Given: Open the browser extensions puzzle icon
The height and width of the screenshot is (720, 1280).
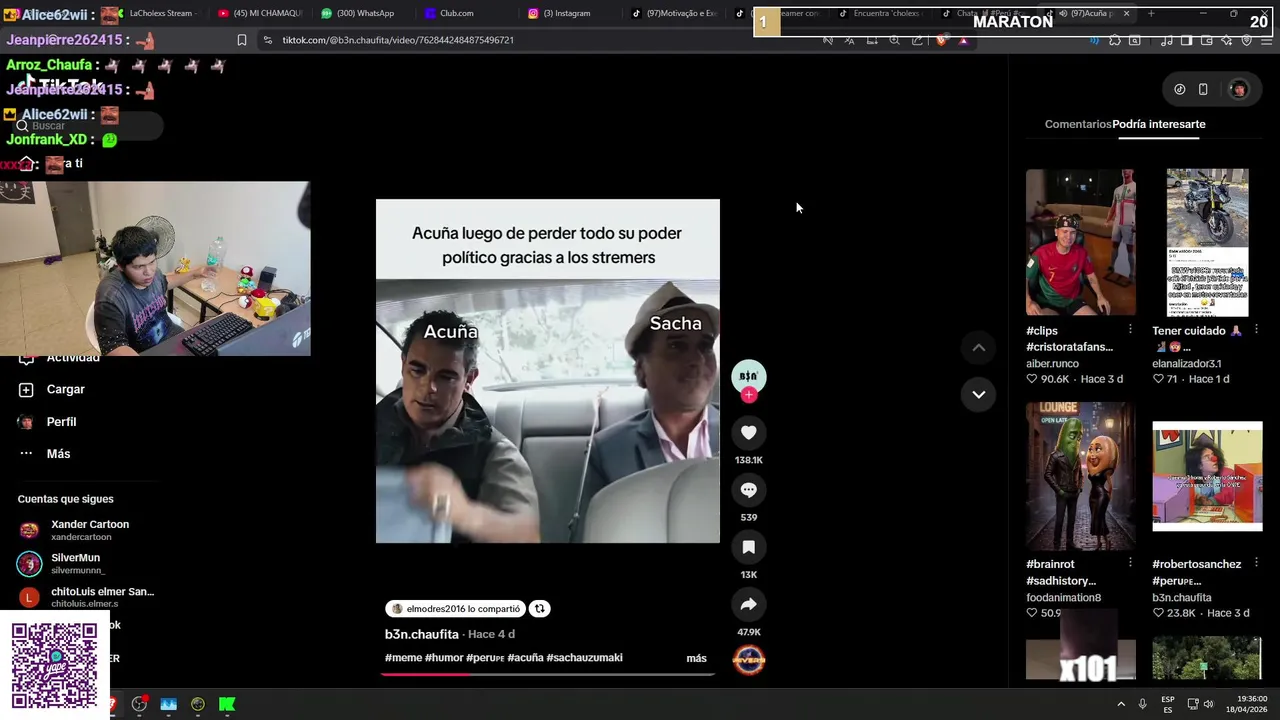Looking at the screenshot, I should pos(1115,40).
